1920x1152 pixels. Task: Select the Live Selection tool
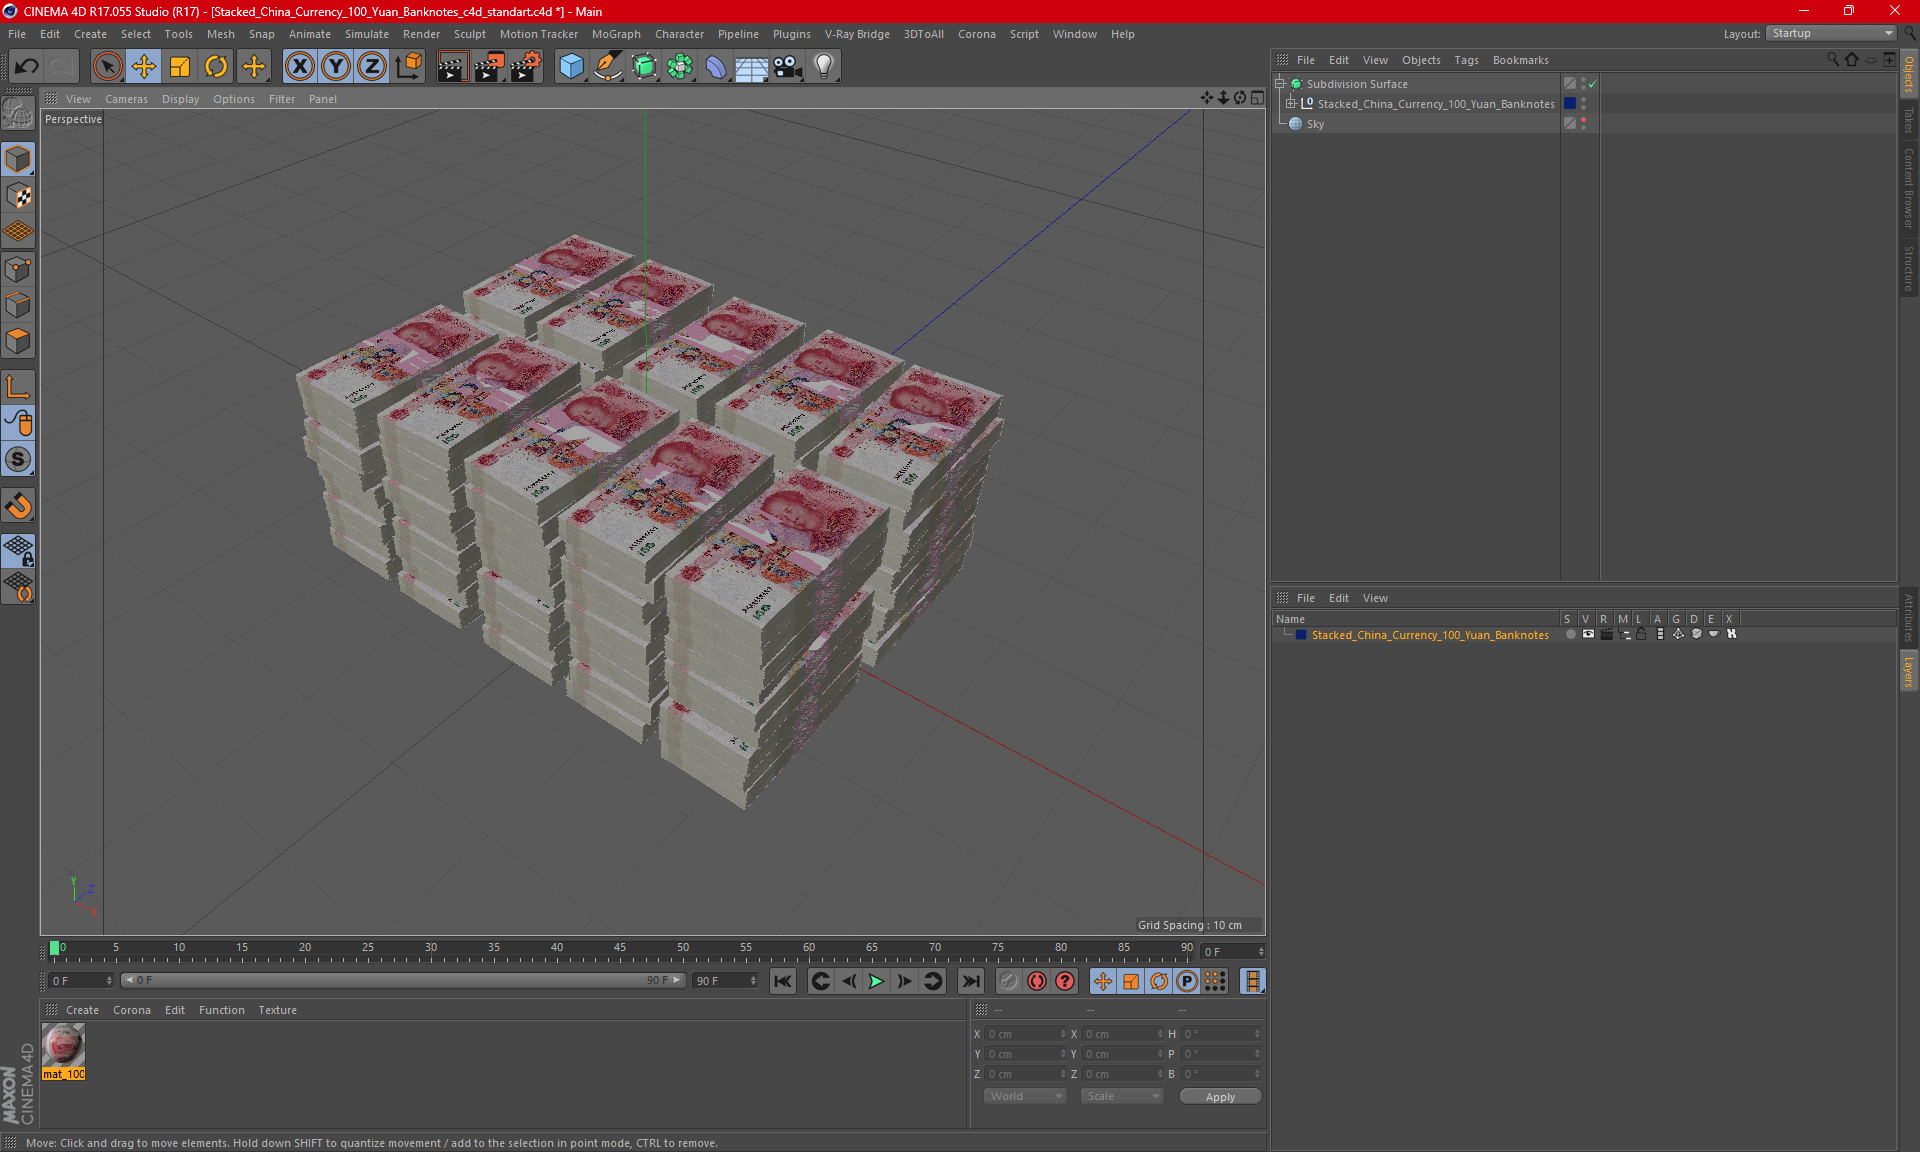[107, 67]
